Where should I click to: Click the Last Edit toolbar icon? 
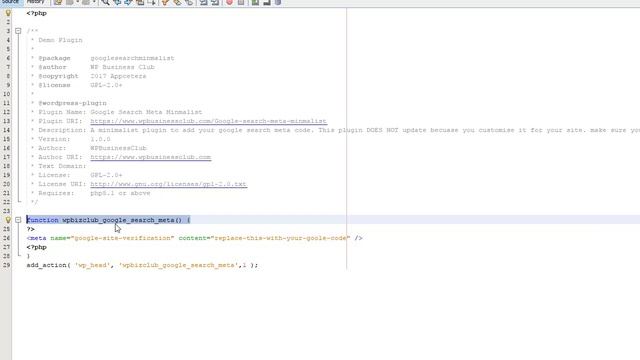(x=58, y=2)
